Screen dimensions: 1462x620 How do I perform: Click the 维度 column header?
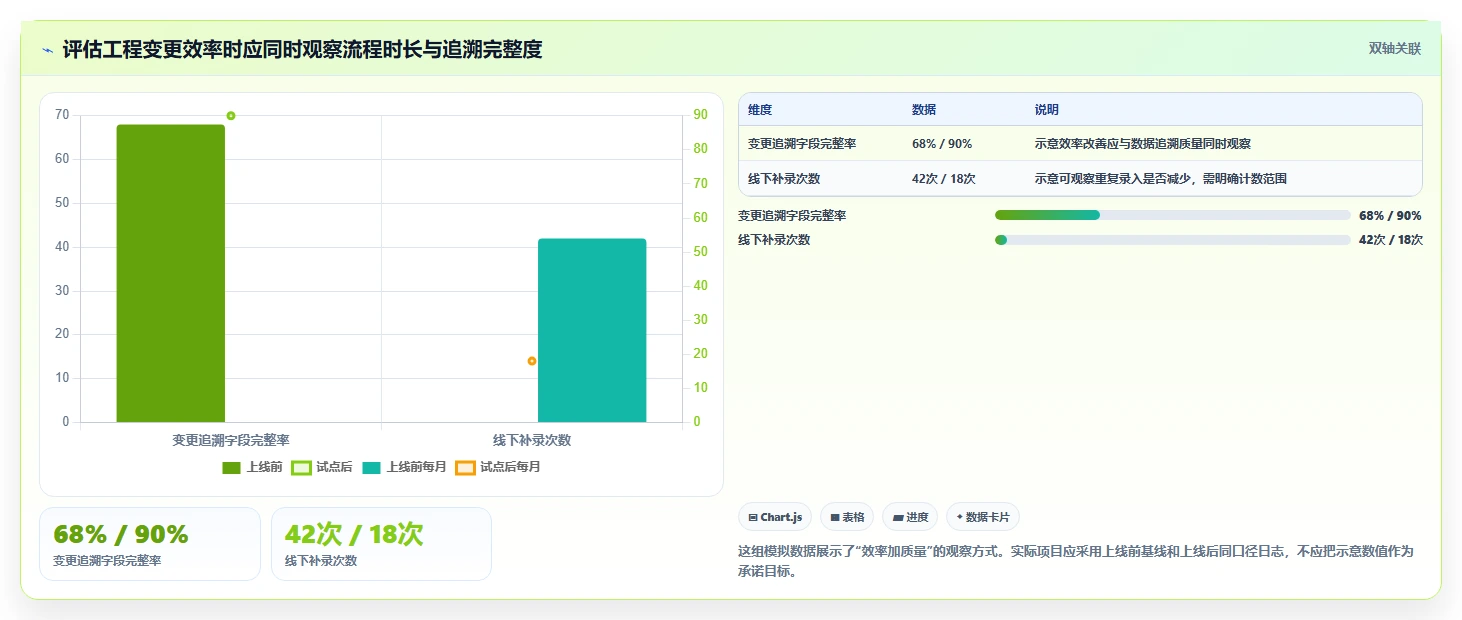tap(760, 110)
